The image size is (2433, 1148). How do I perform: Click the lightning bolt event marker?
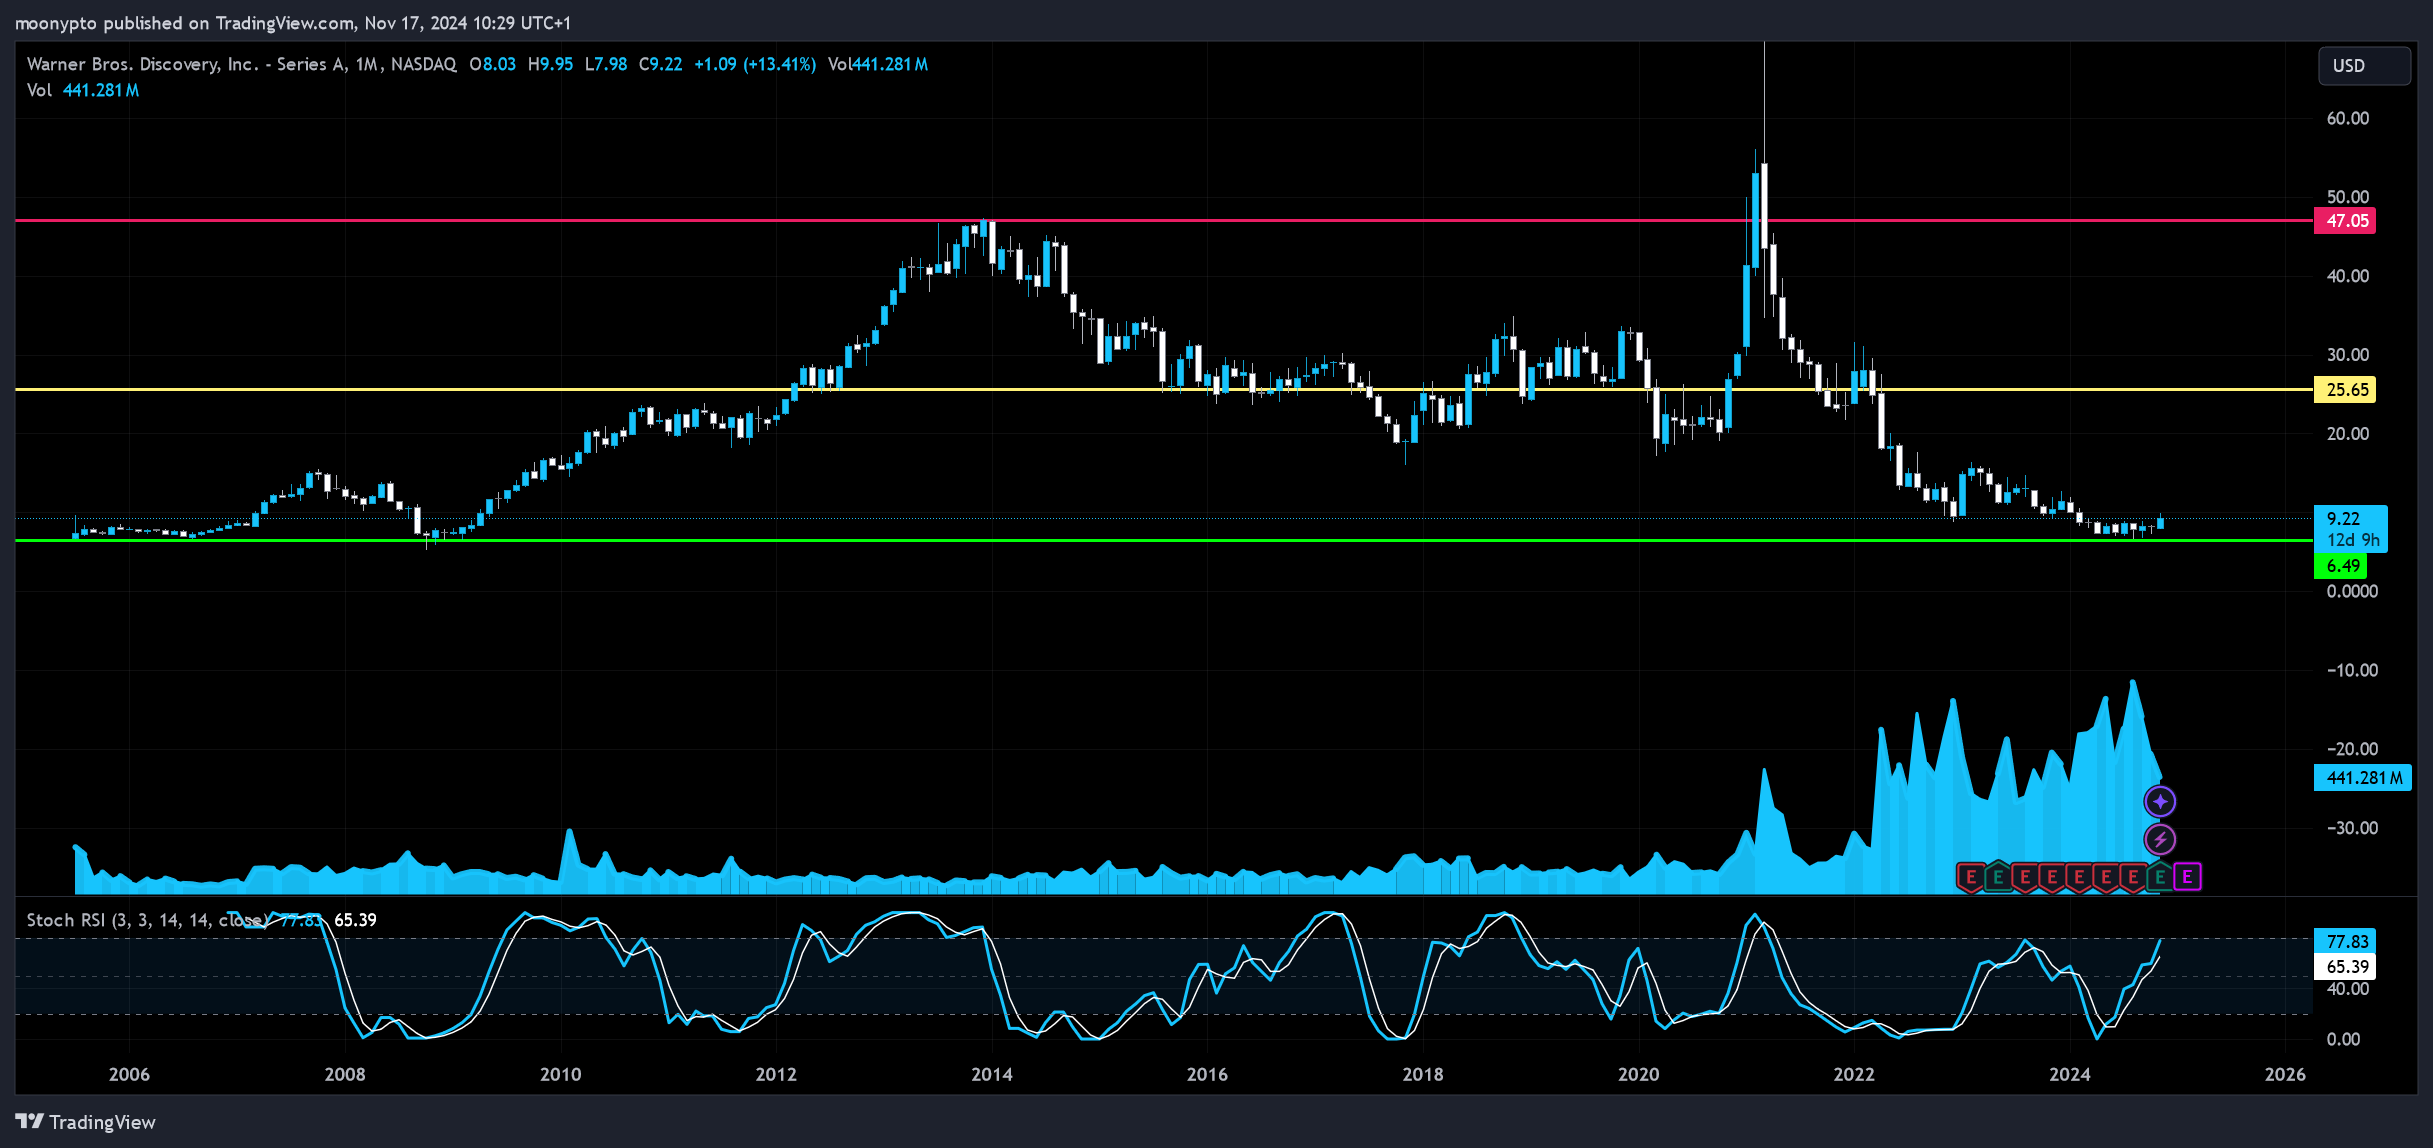pyautogui.click(x=2160, y=839)
